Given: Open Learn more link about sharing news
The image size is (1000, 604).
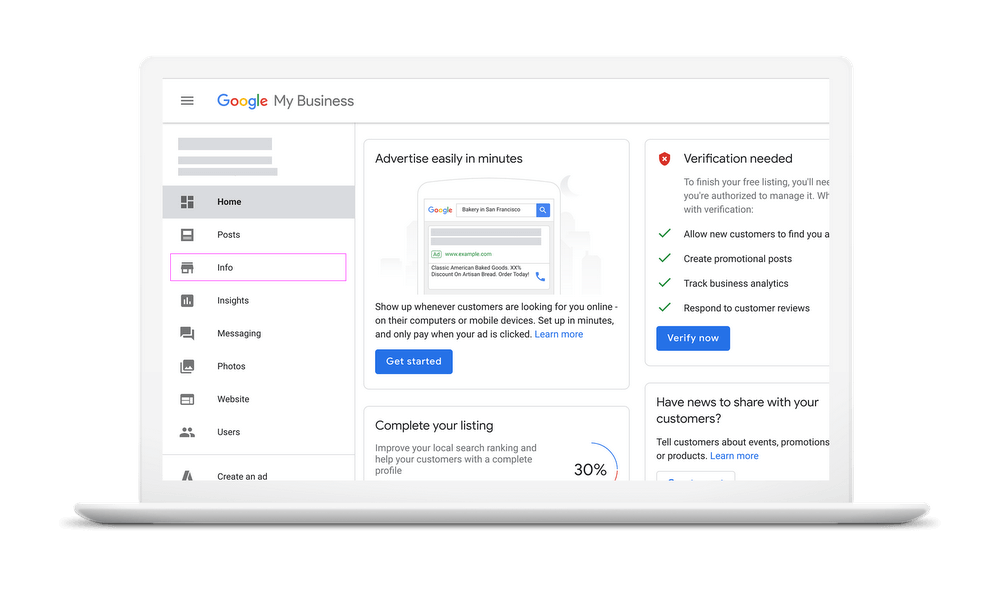Looking at the screenshot, I should click(x=734, y=456).
